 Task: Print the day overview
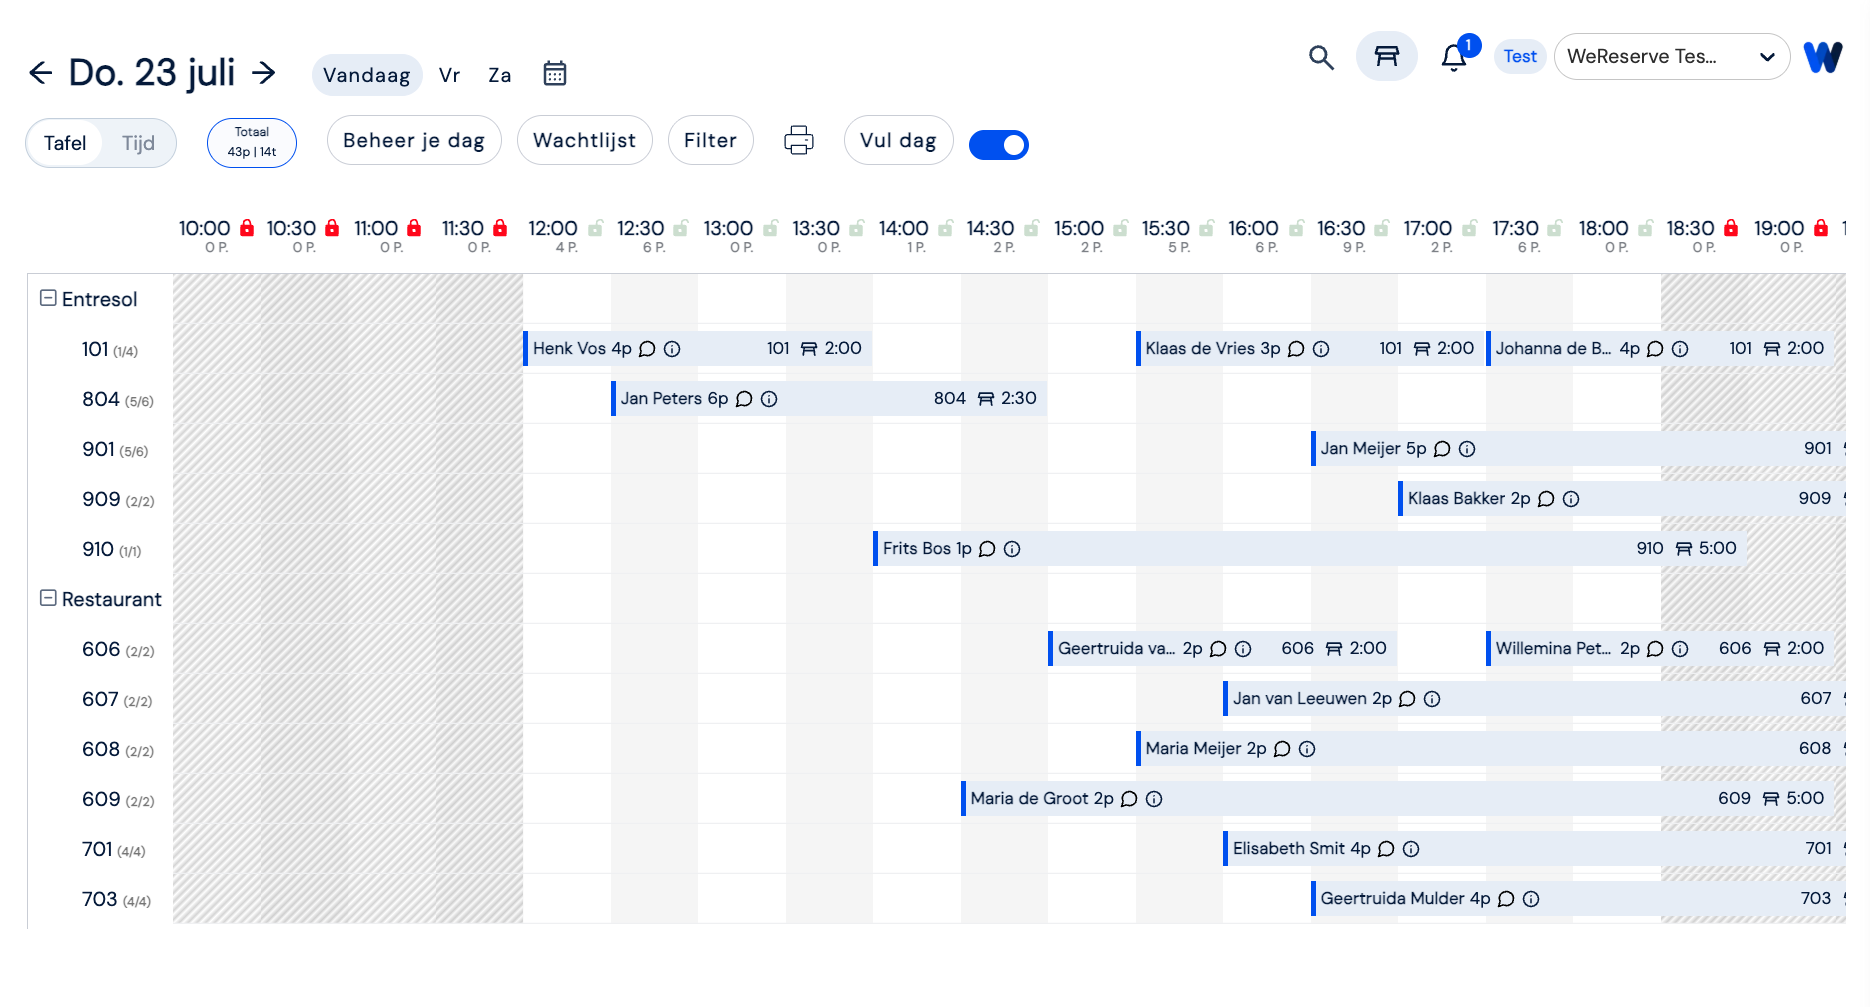pos(799,140)
